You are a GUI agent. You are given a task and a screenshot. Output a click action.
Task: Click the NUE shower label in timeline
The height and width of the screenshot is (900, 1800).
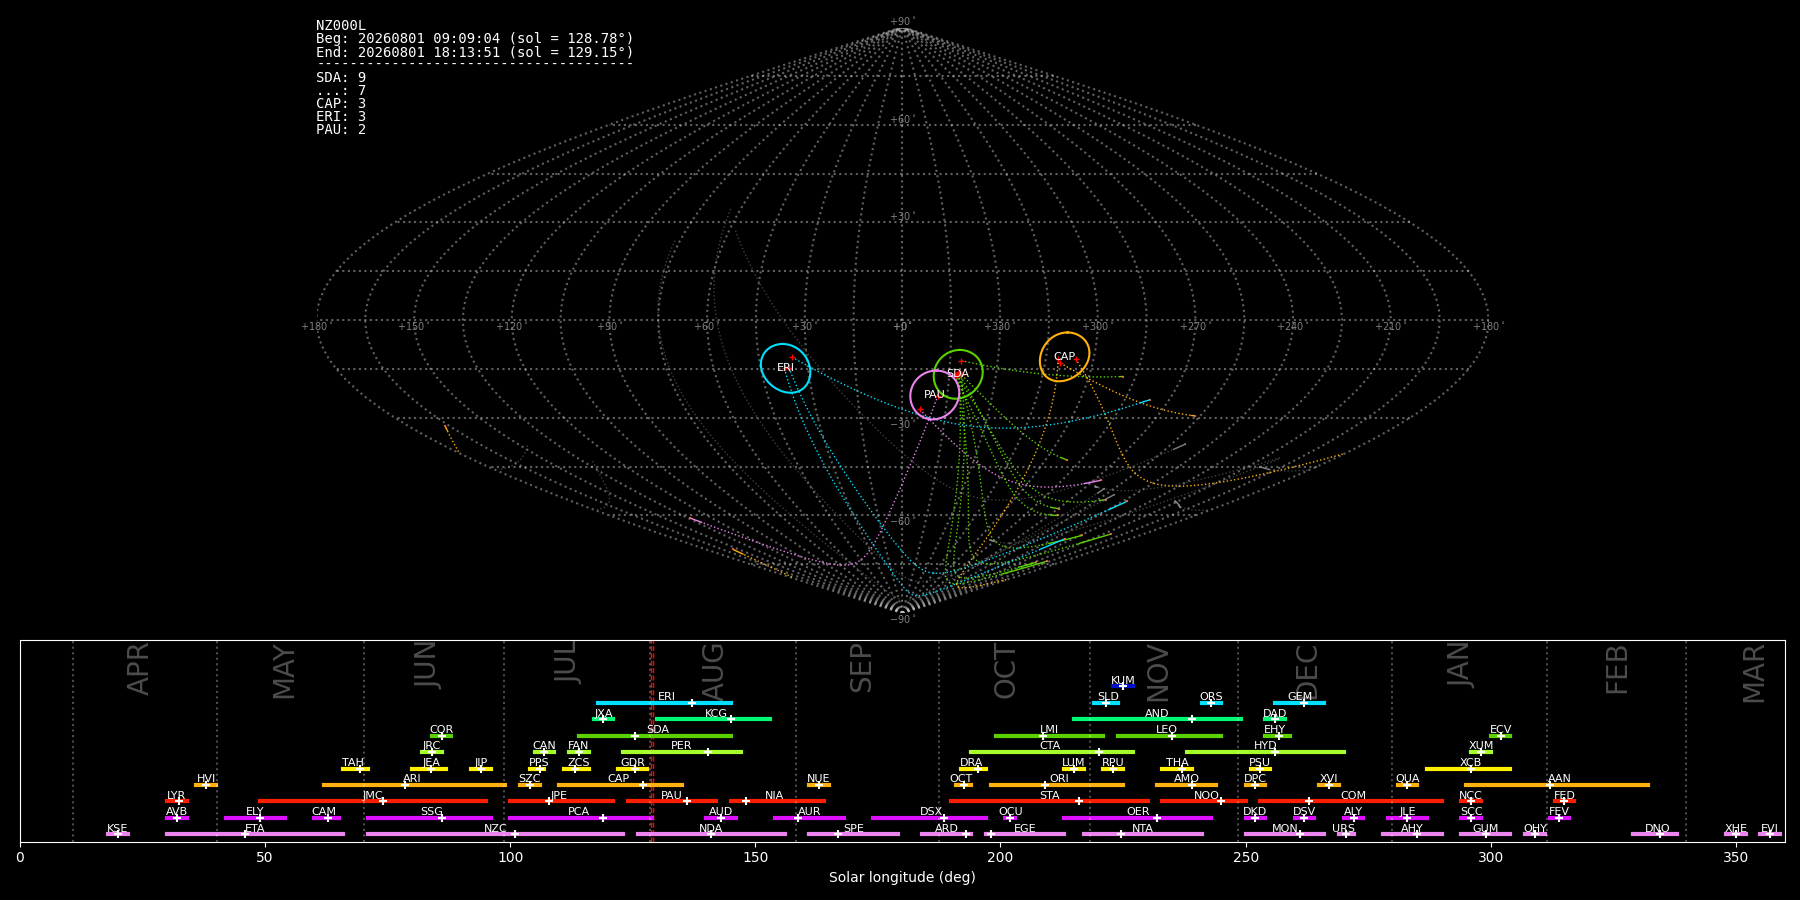click(818, 779)
